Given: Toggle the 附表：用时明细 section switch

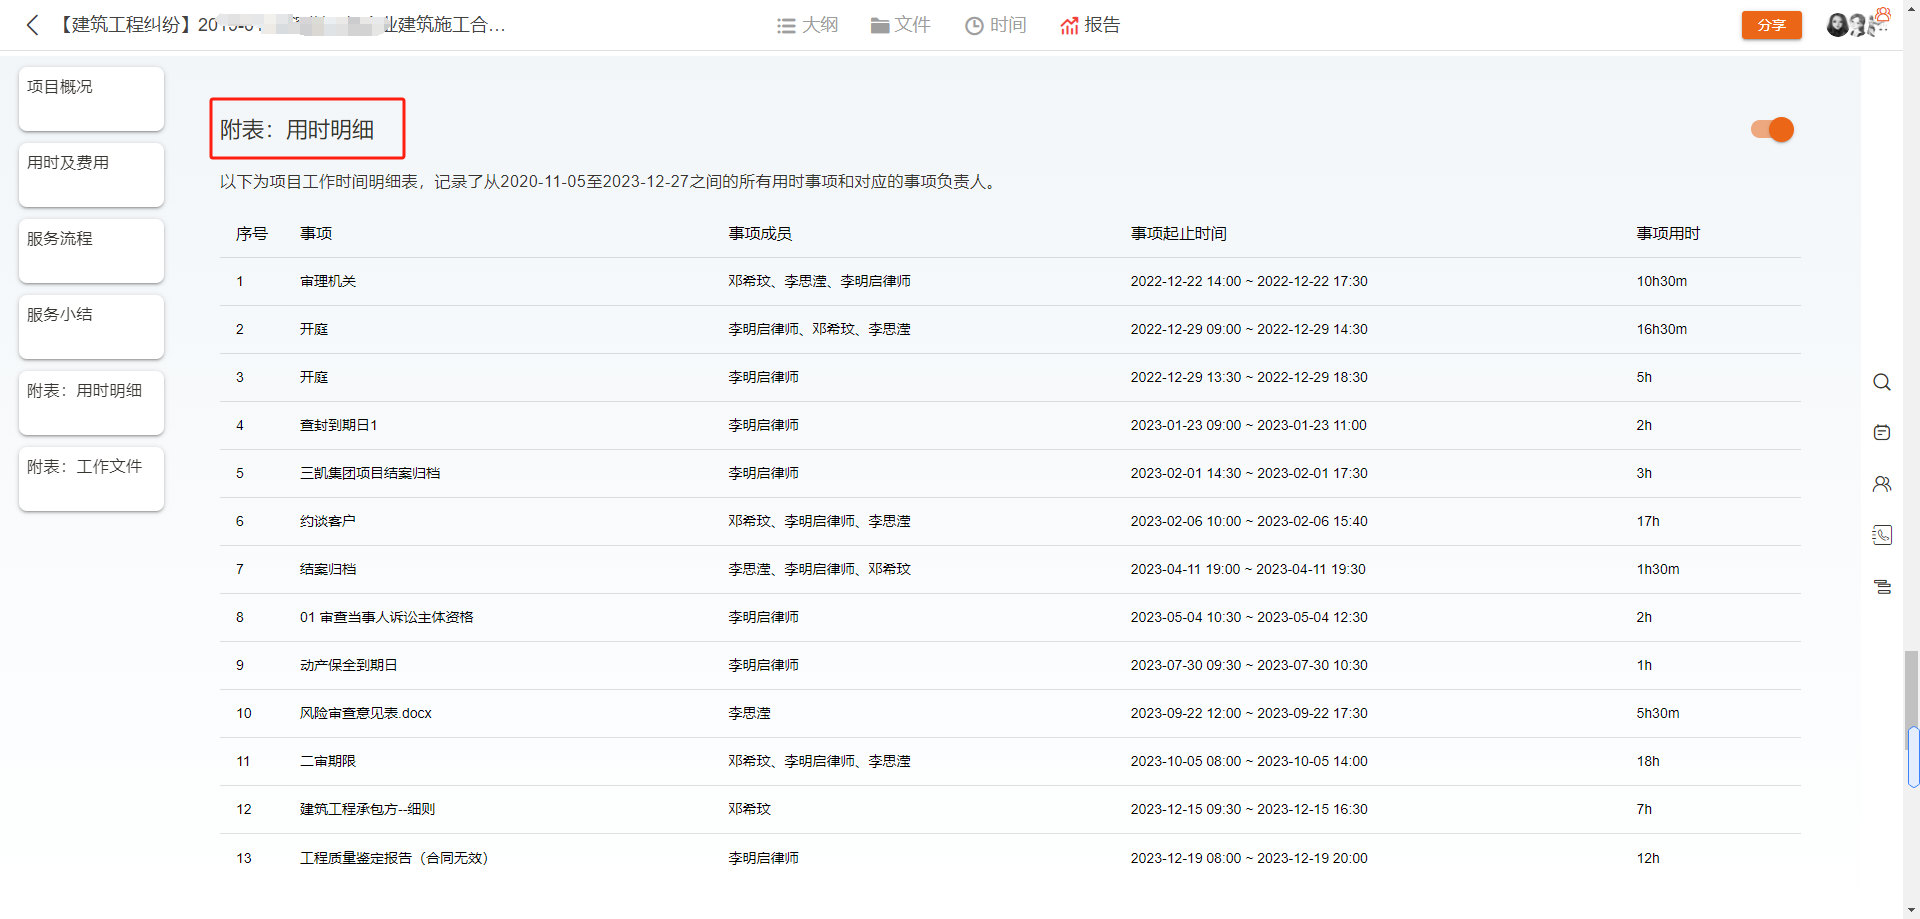Looking at the screenshot, I should pos(1772,130).
